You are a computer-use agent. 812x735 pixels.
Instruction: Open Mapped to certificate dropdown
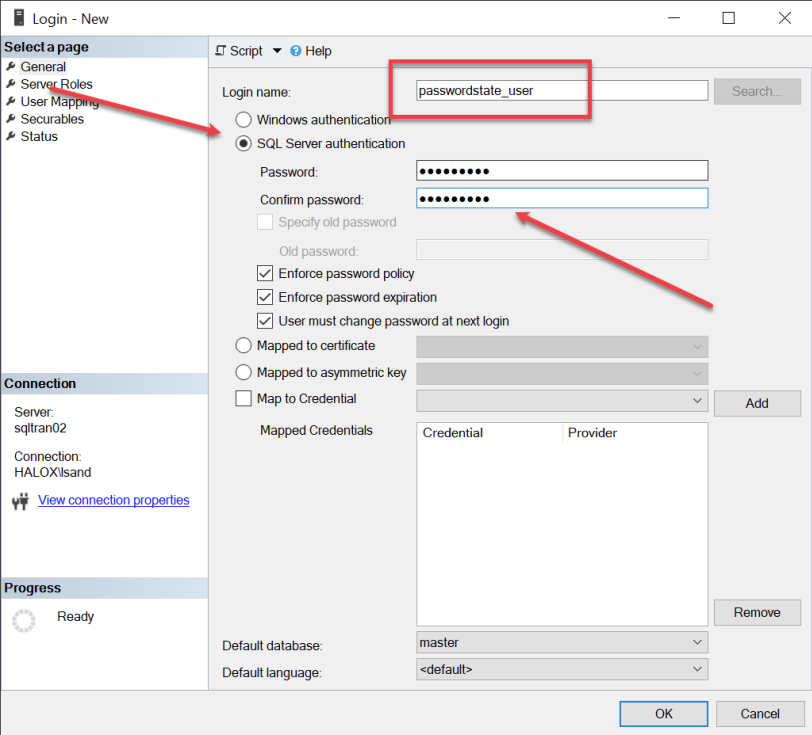562,347
